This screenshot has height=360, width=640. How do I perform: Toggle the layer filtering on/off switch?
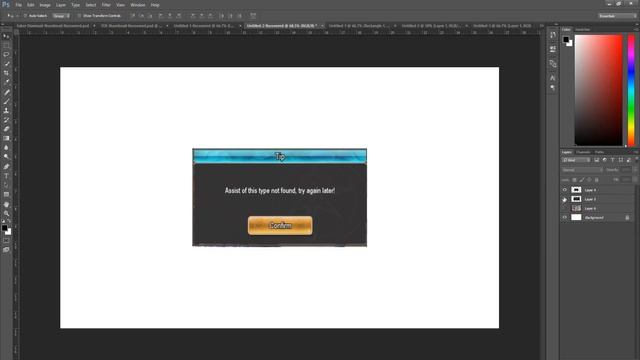[636, 160]
